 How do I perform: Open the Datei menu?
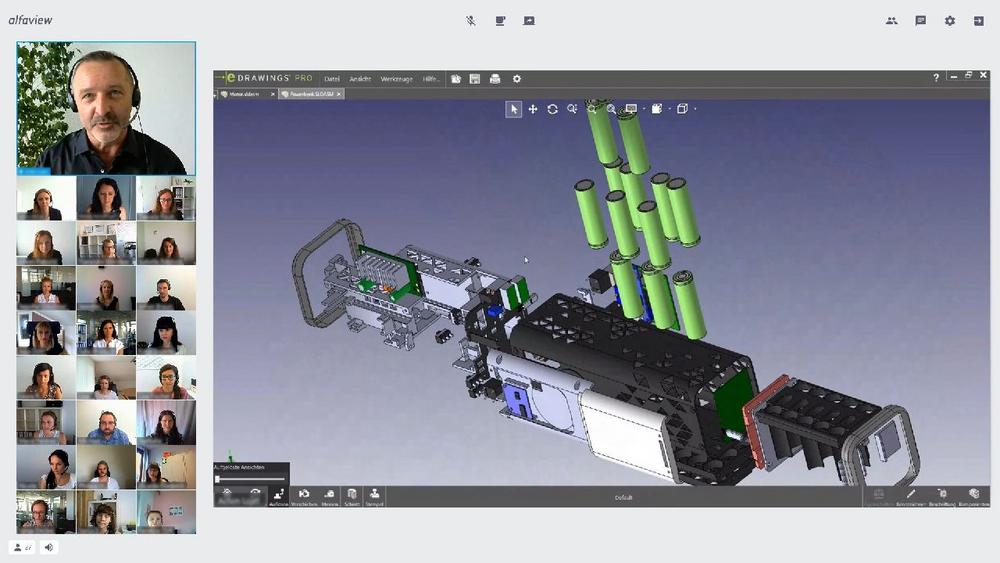click(332, 79)
